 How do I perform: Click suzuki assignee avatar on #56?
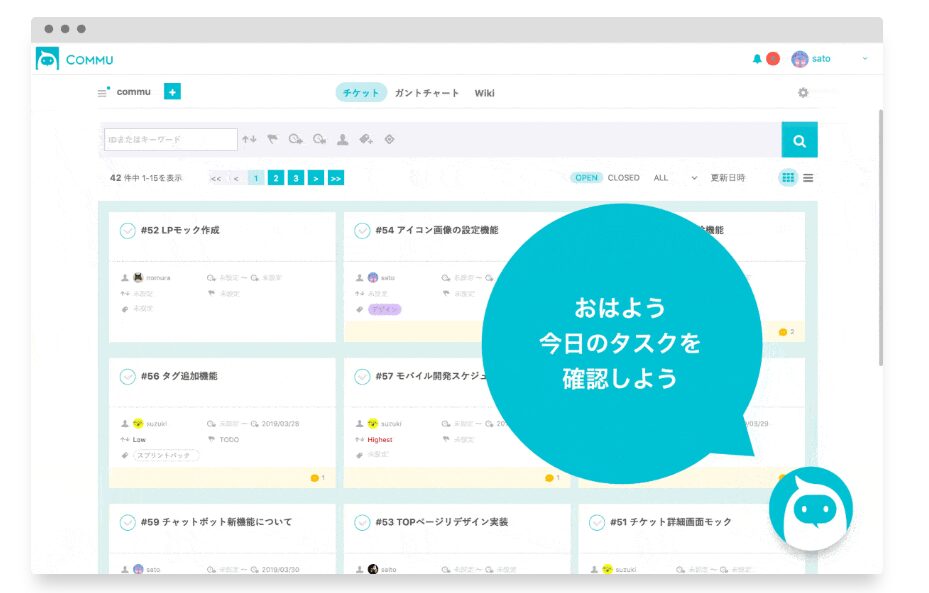[x=138, y=423]
